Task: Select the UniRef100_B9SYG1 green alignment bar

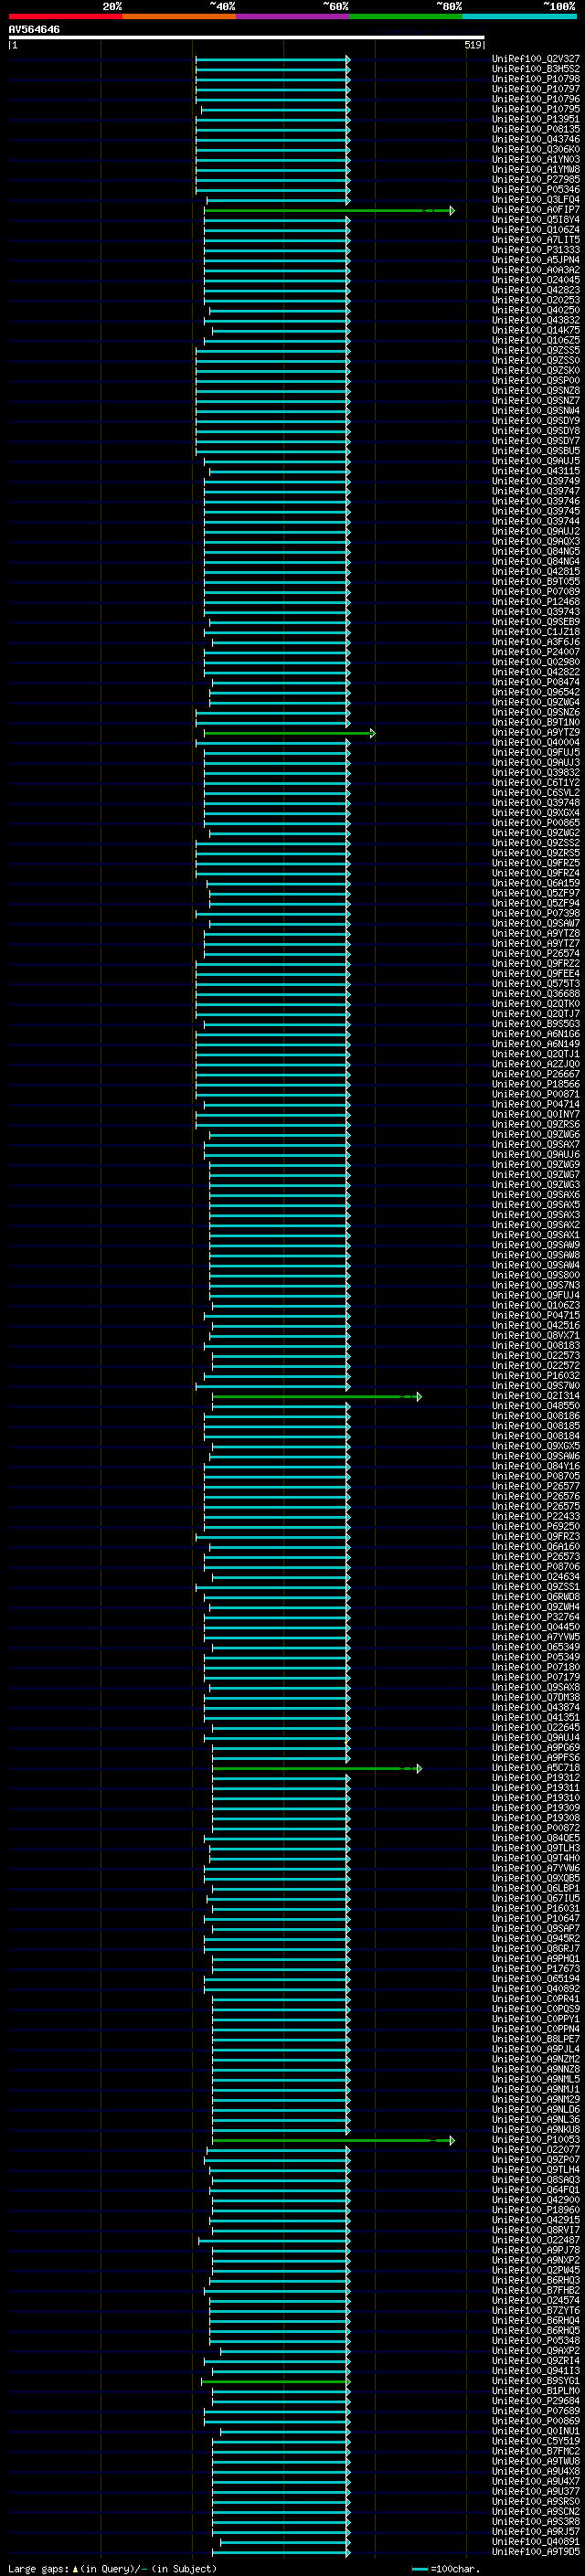Action: point(275,2382)
